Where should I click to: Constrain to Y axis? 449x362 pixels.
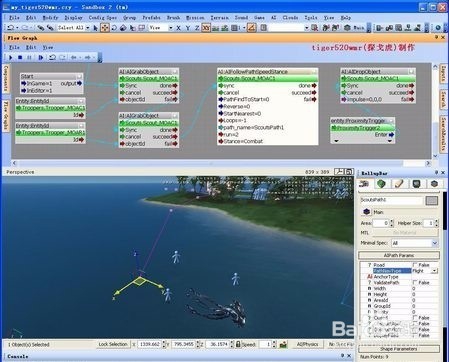(x=188, y=28)
